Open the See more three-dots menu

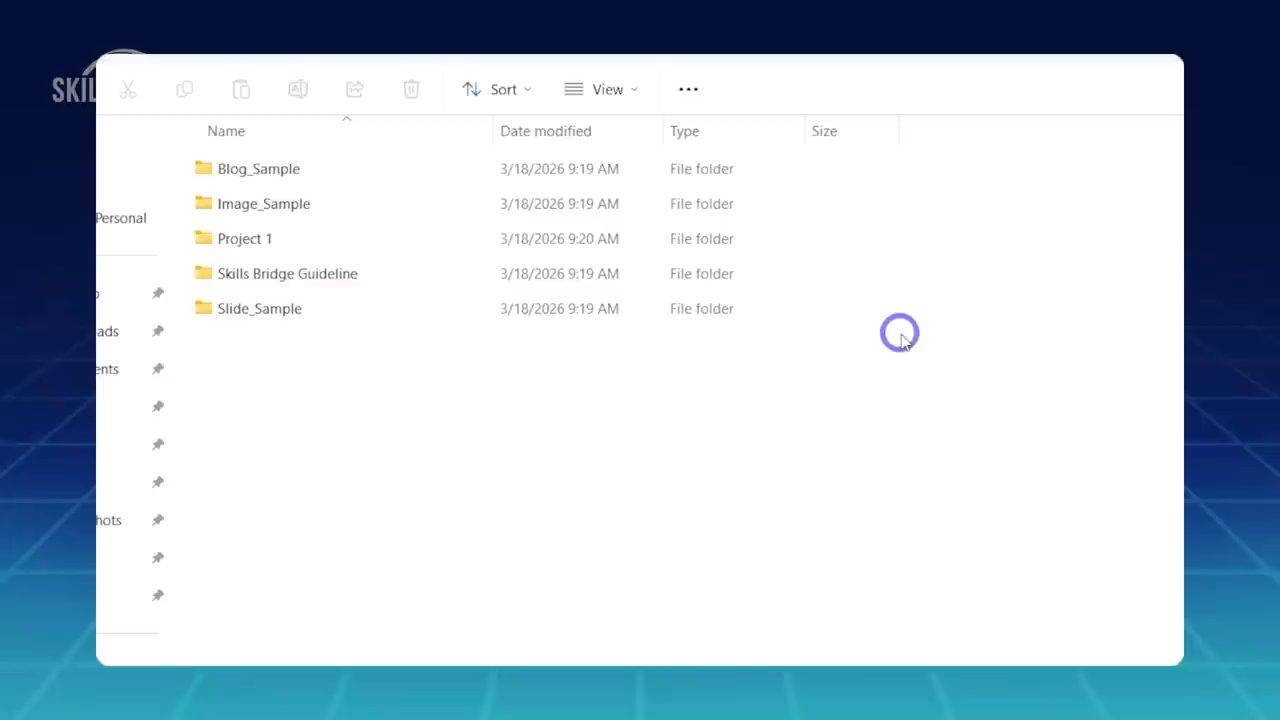click(x=688, y=89)
